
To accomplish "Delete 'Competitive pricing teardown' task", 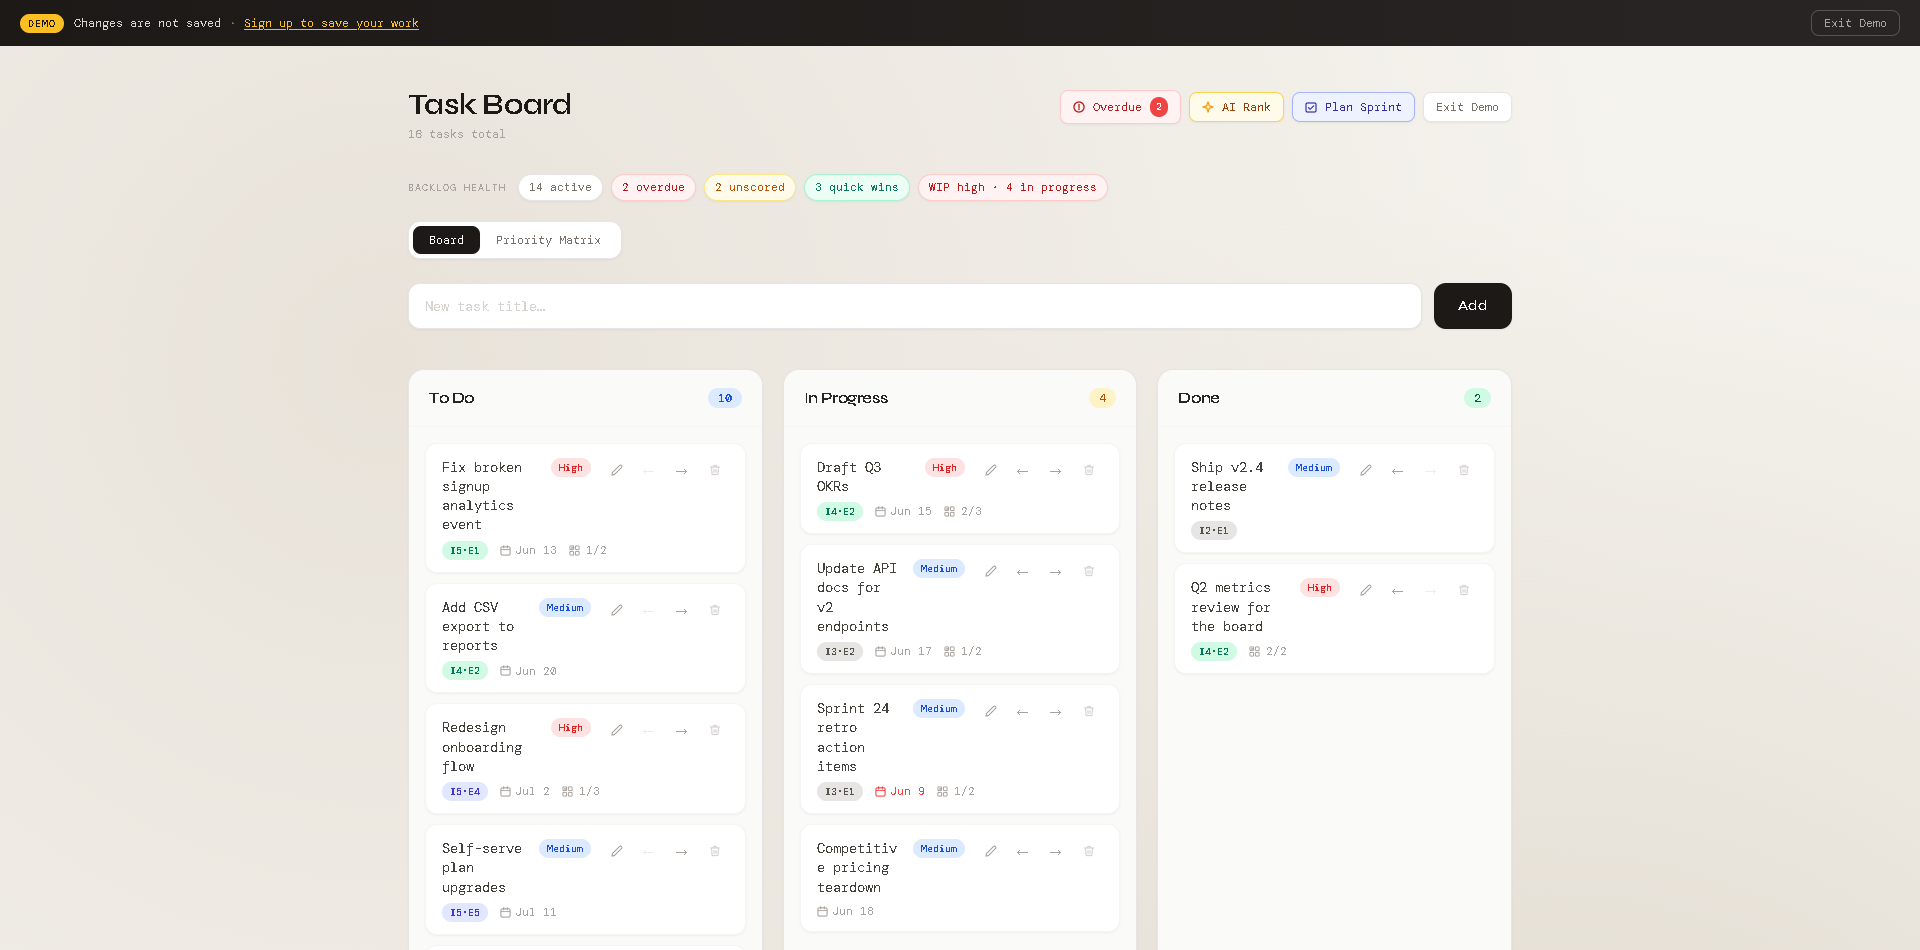I will [1089, 851].
